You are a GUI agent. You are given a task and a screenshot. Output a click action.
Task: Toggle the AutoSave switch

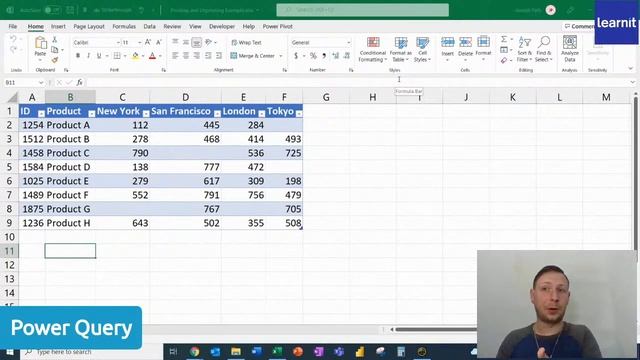tap(53, 10)
